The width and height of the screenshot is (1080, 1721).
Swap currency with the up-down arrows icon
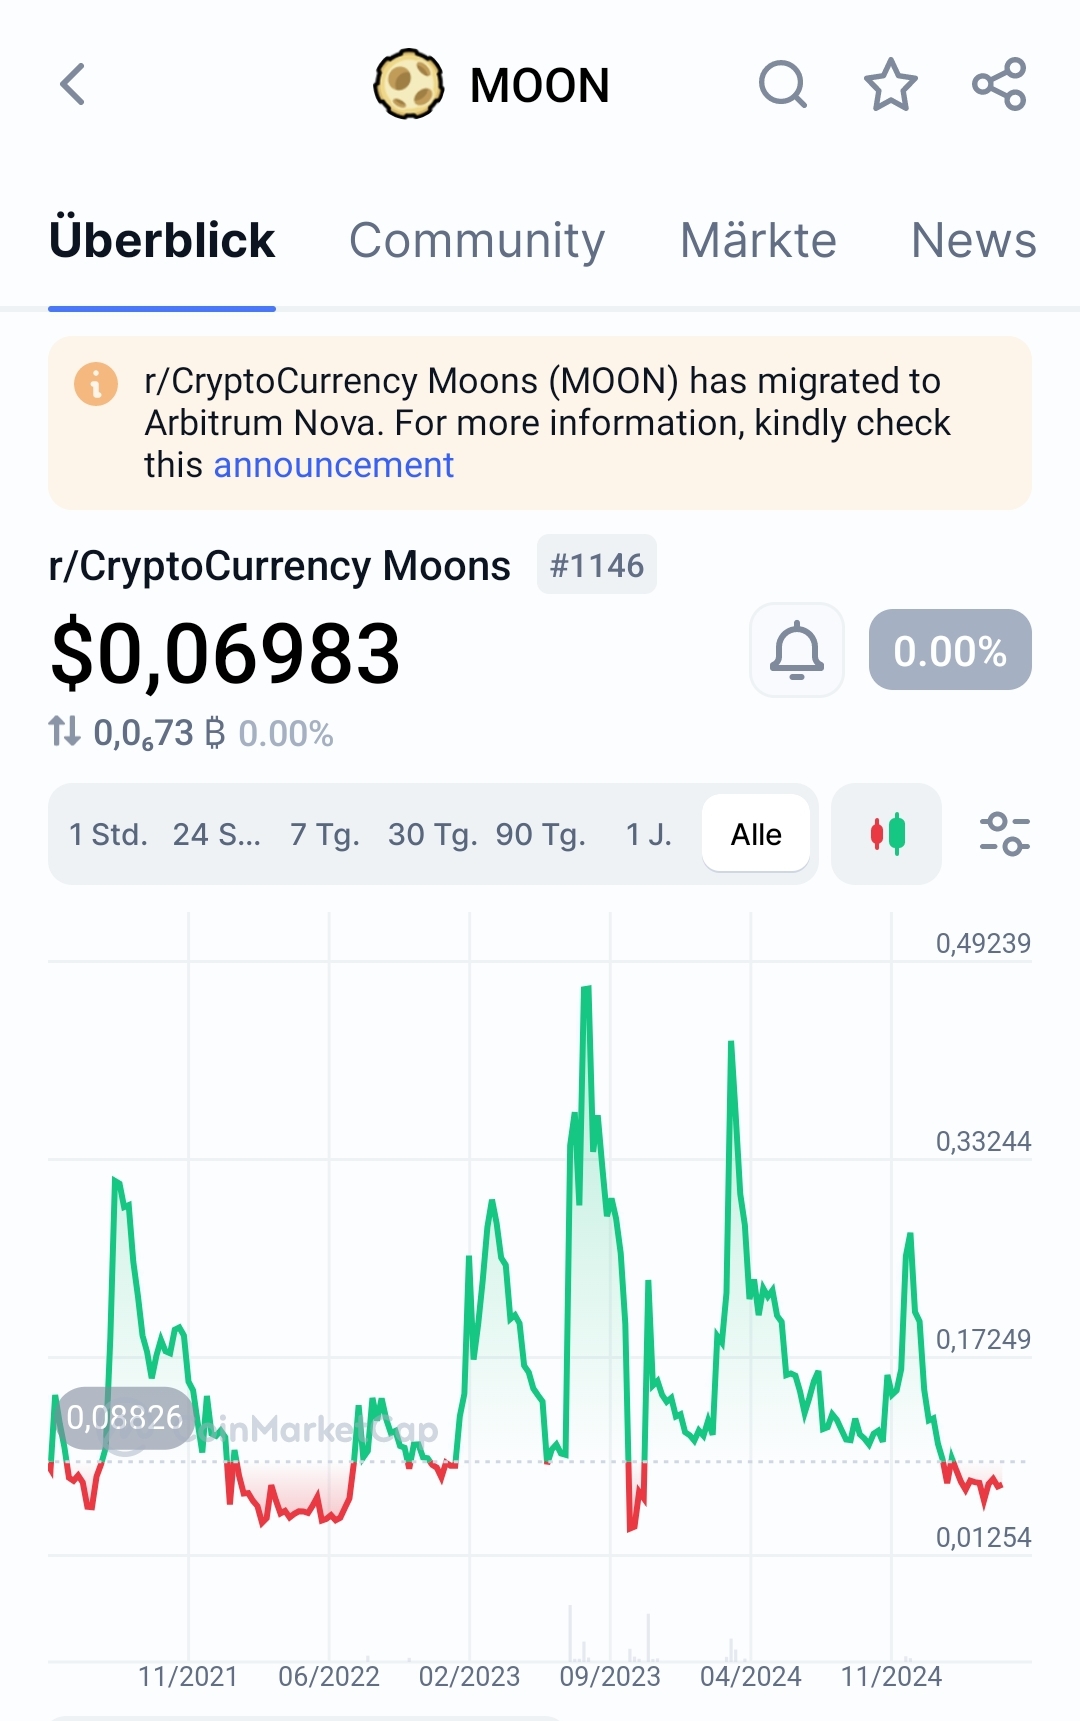[x=65, y=732]
